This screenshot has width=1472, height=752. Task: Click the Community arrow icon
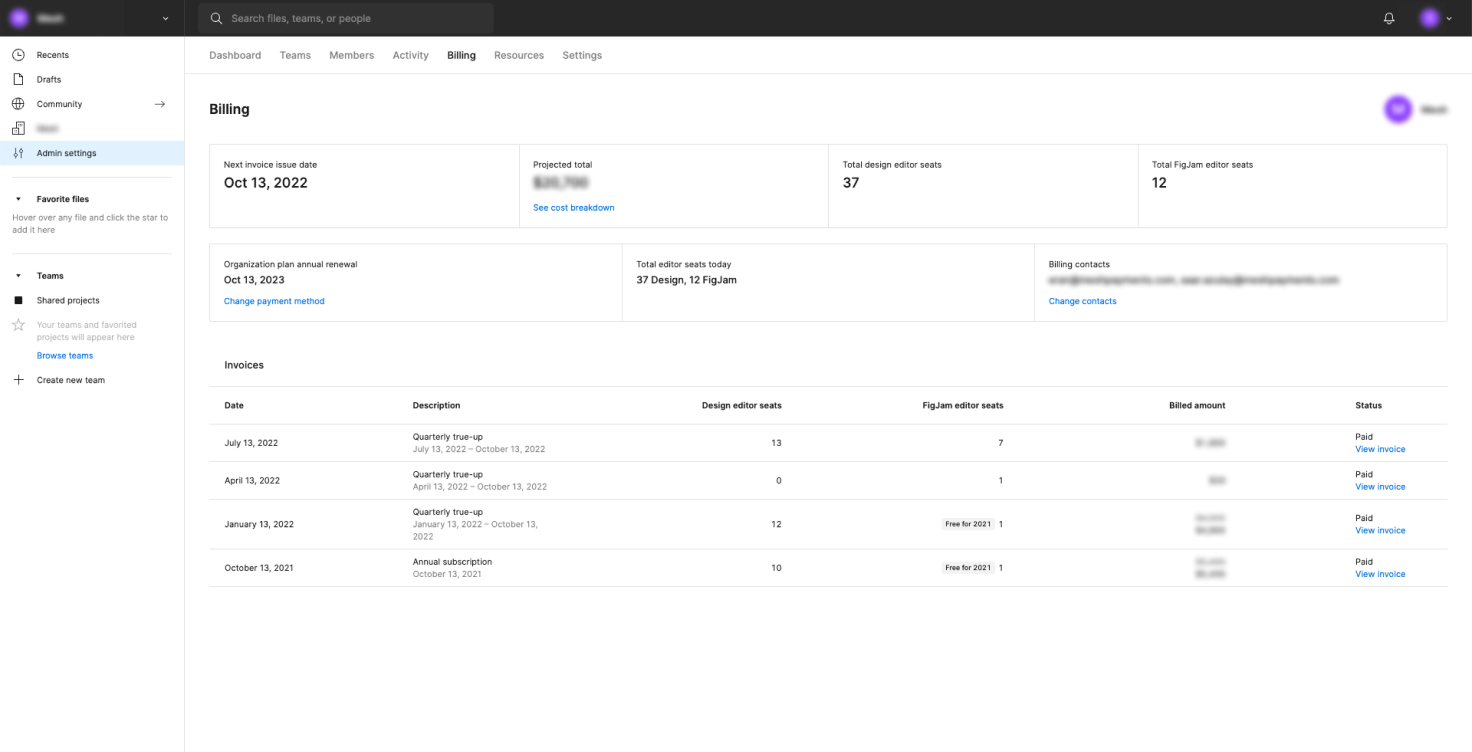click(159, 104)
